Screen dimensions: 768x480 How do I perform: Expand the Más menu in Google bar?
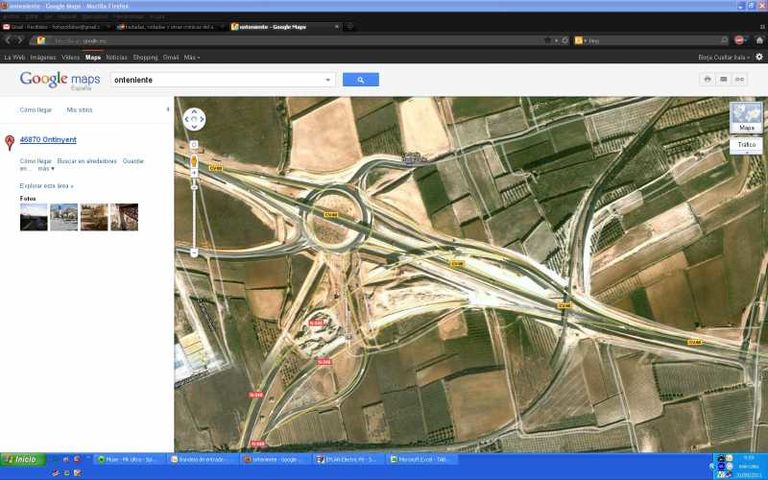tap(190, 57)
